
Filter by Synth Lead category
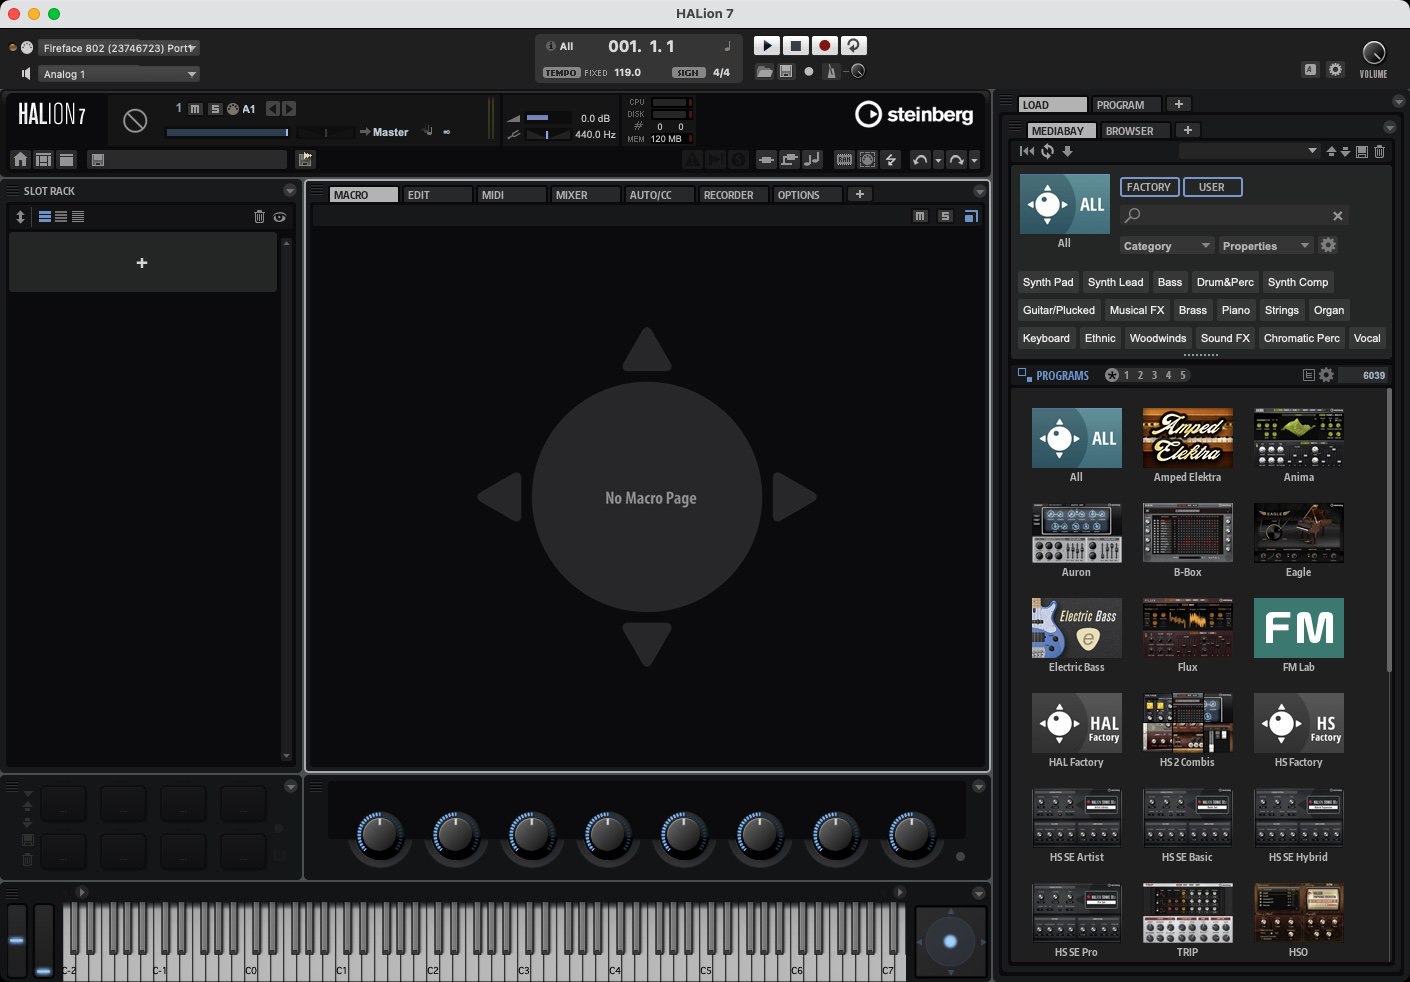coord(1115,282)
